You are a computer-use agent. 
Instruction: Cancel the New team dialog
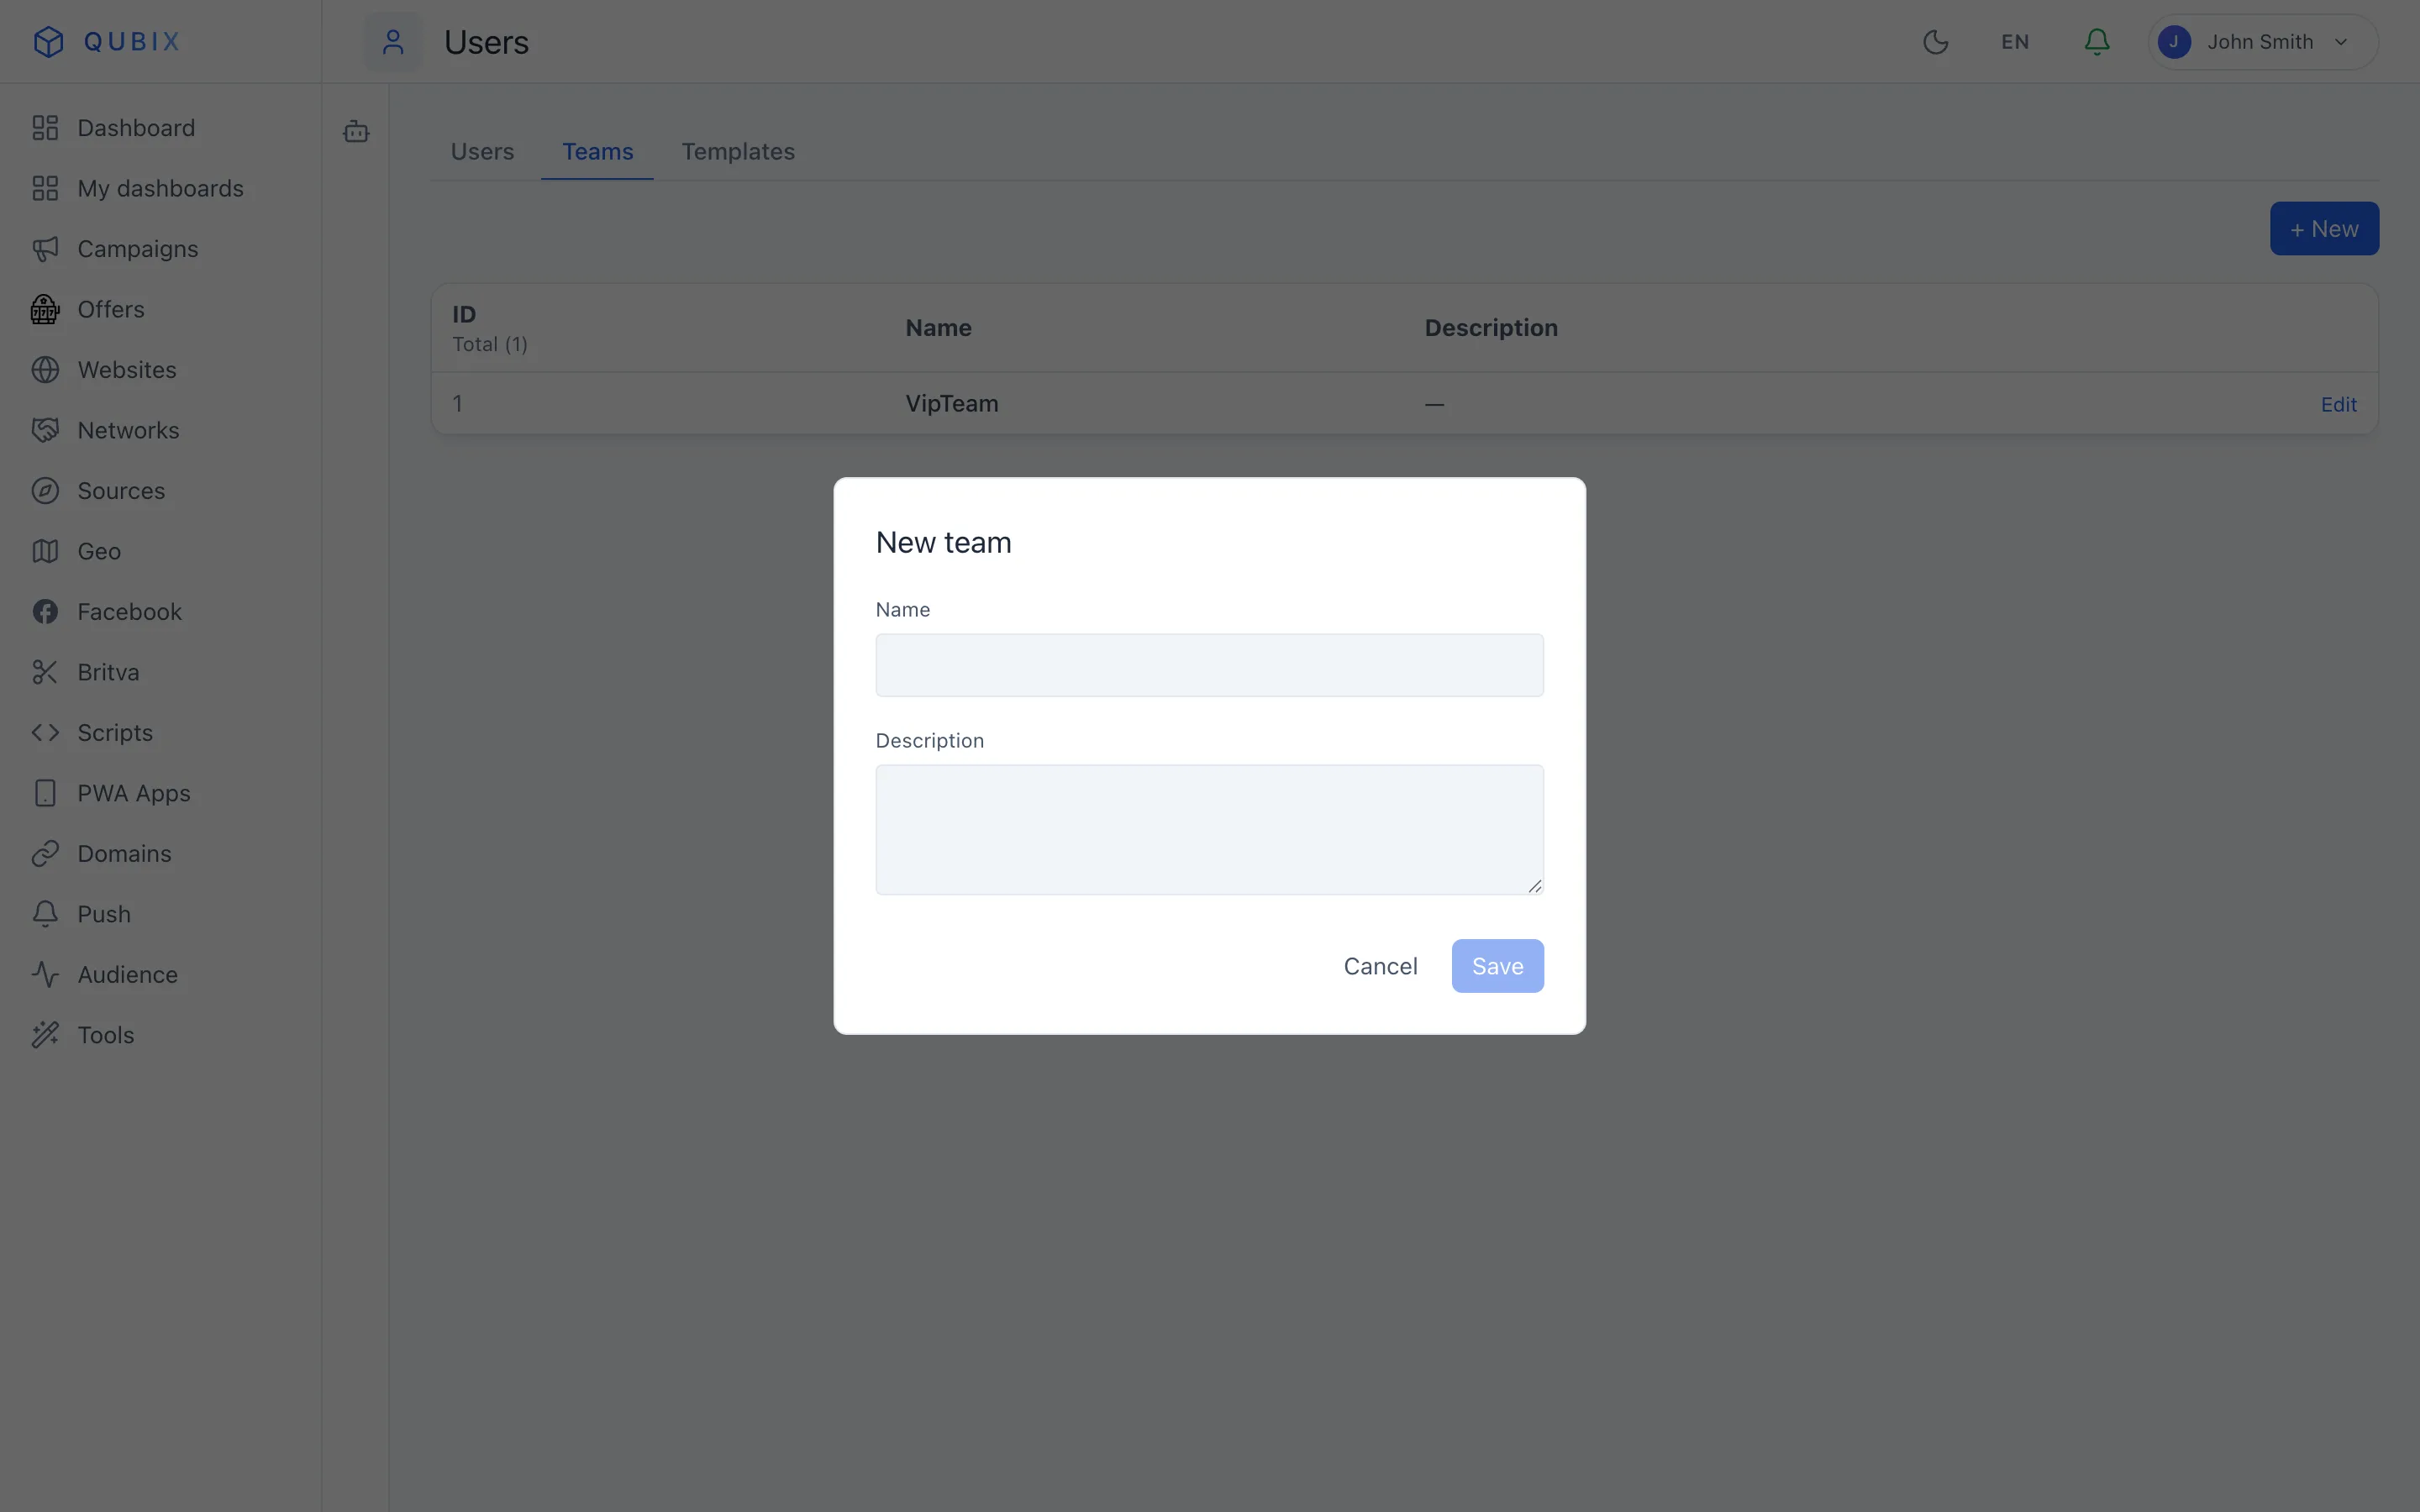click(x=1380, y=966)
